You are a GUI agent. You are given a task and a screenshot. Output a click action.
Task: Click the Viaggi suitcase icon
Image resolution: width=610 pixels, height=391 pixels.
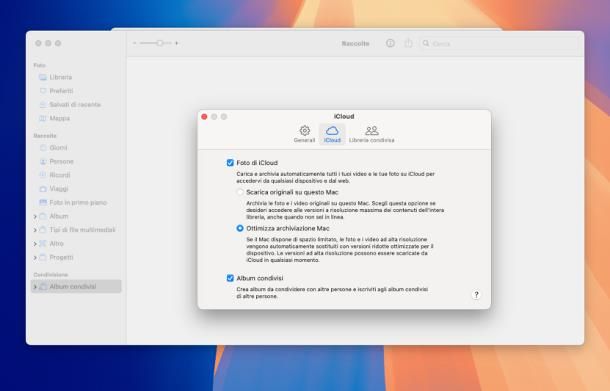coord(43,189)
